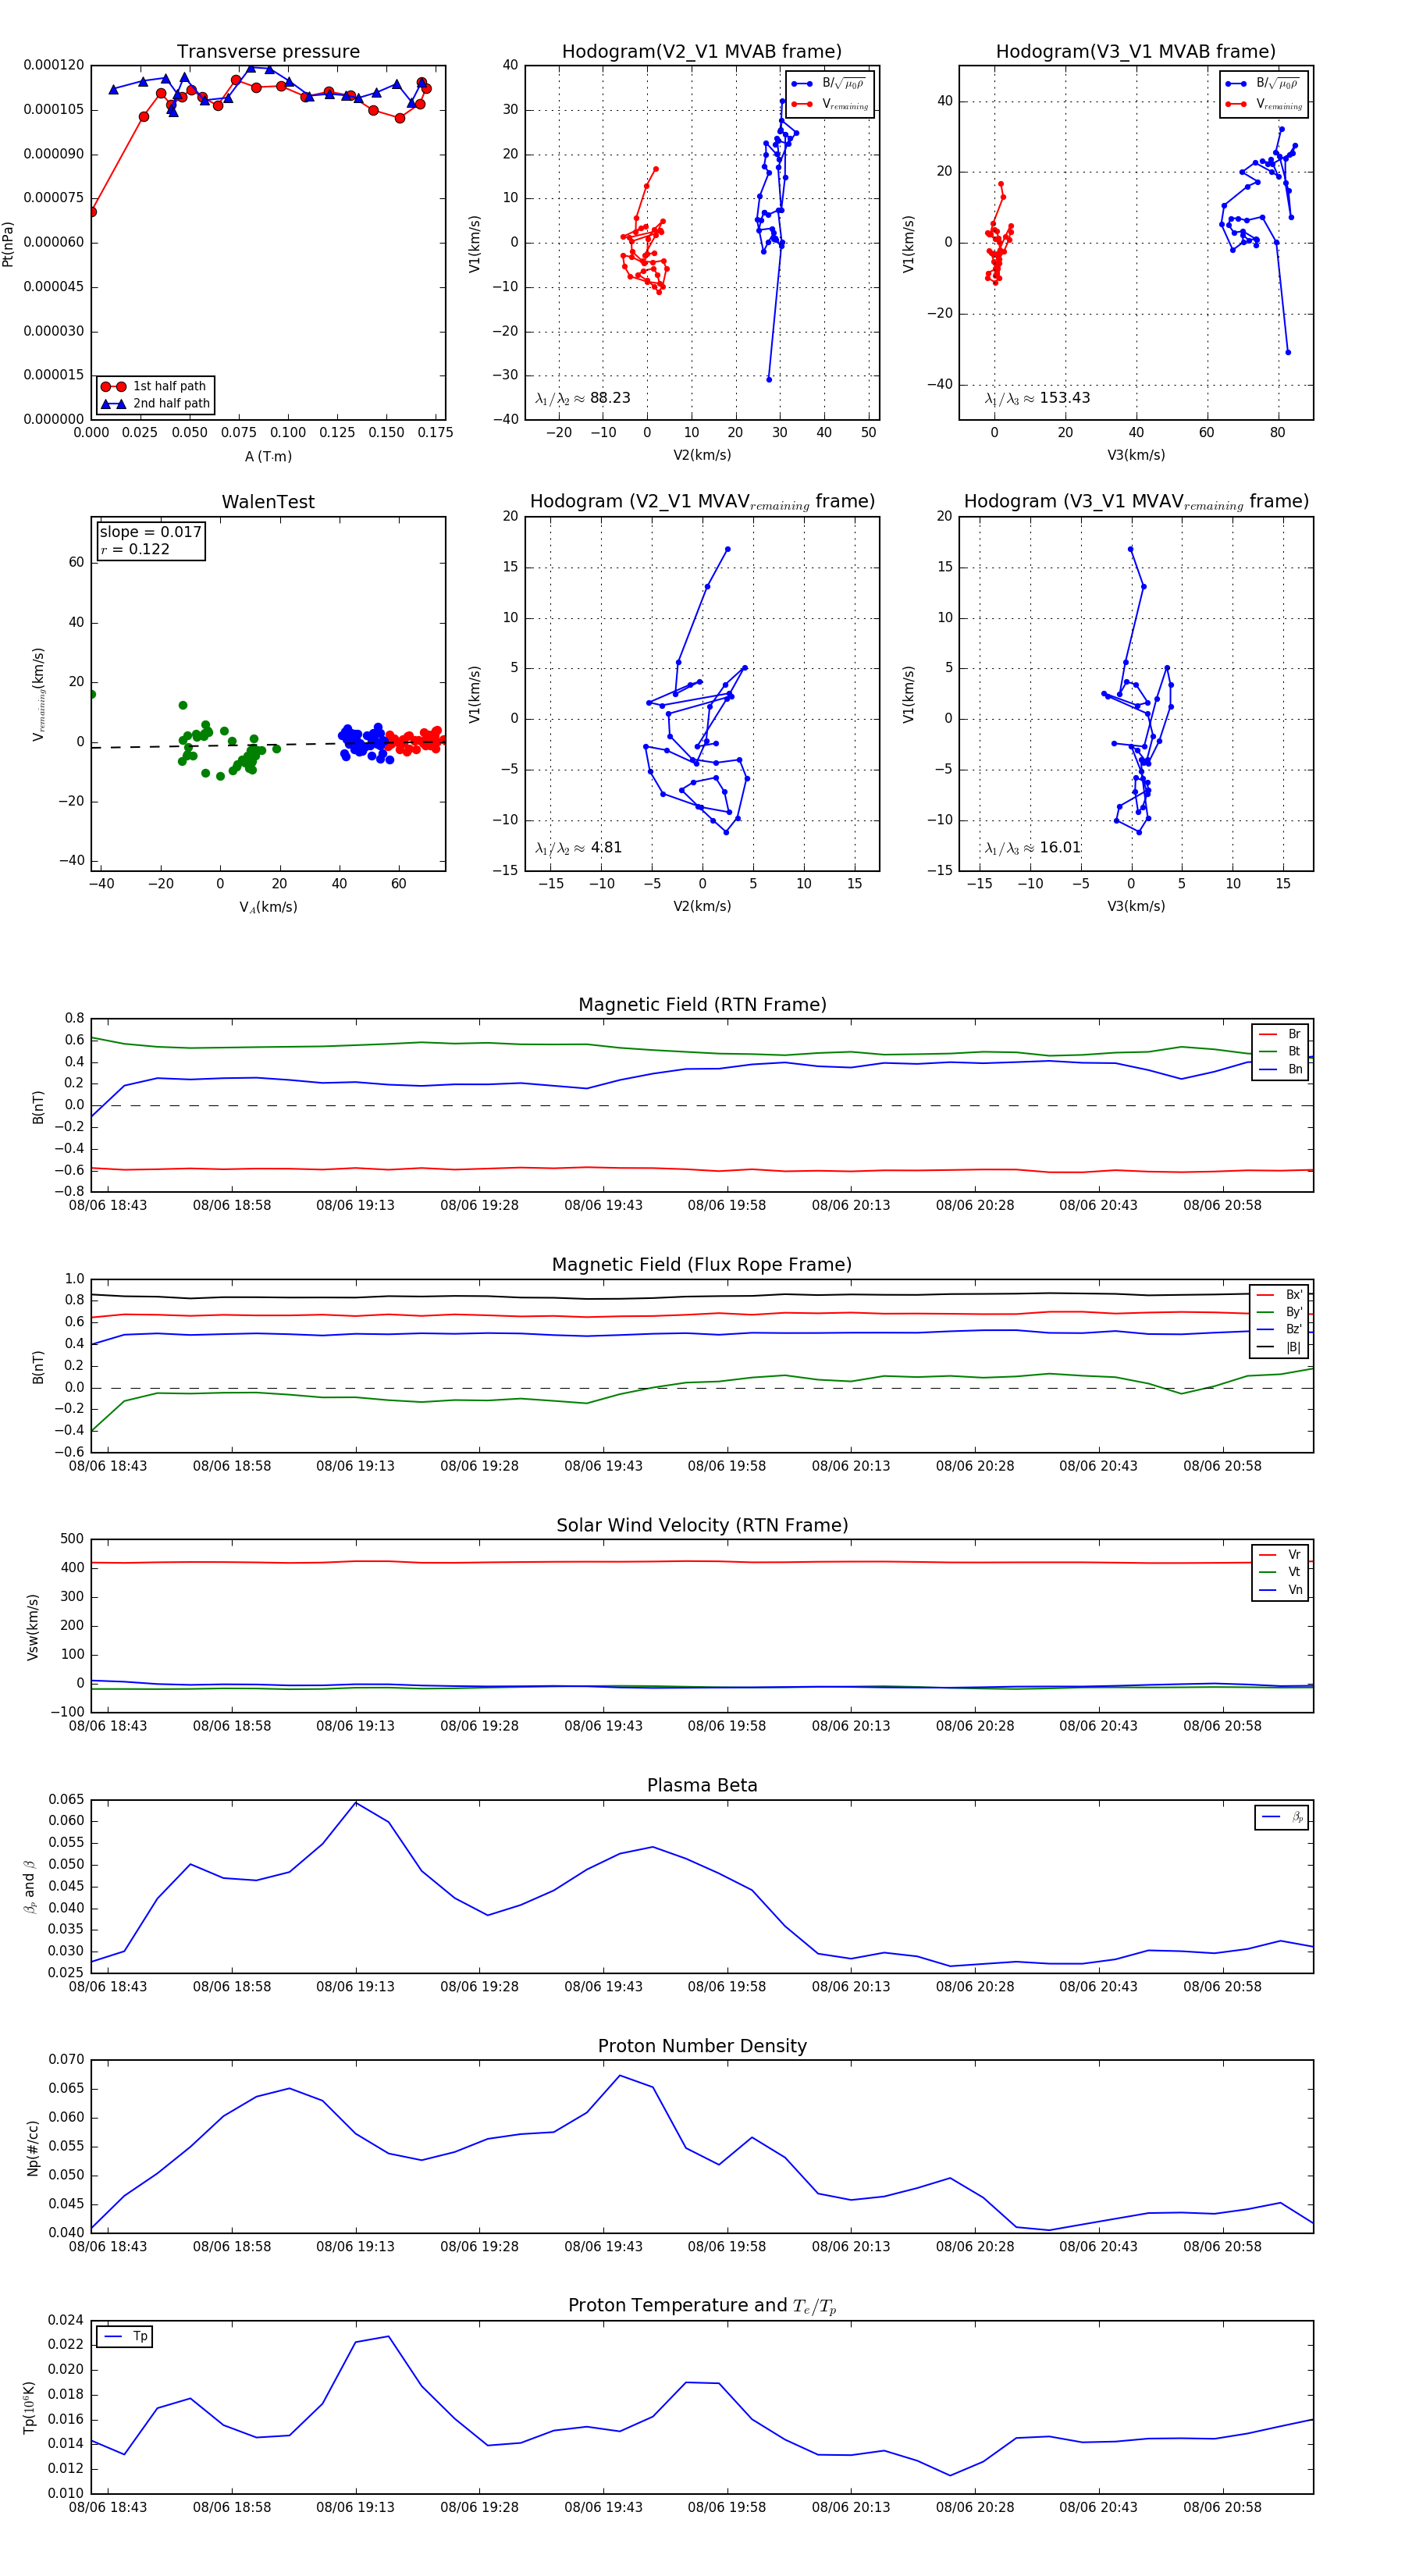
Task: Click the 'A (T·m)' x-axis label
Action: [x=268, y=456]
